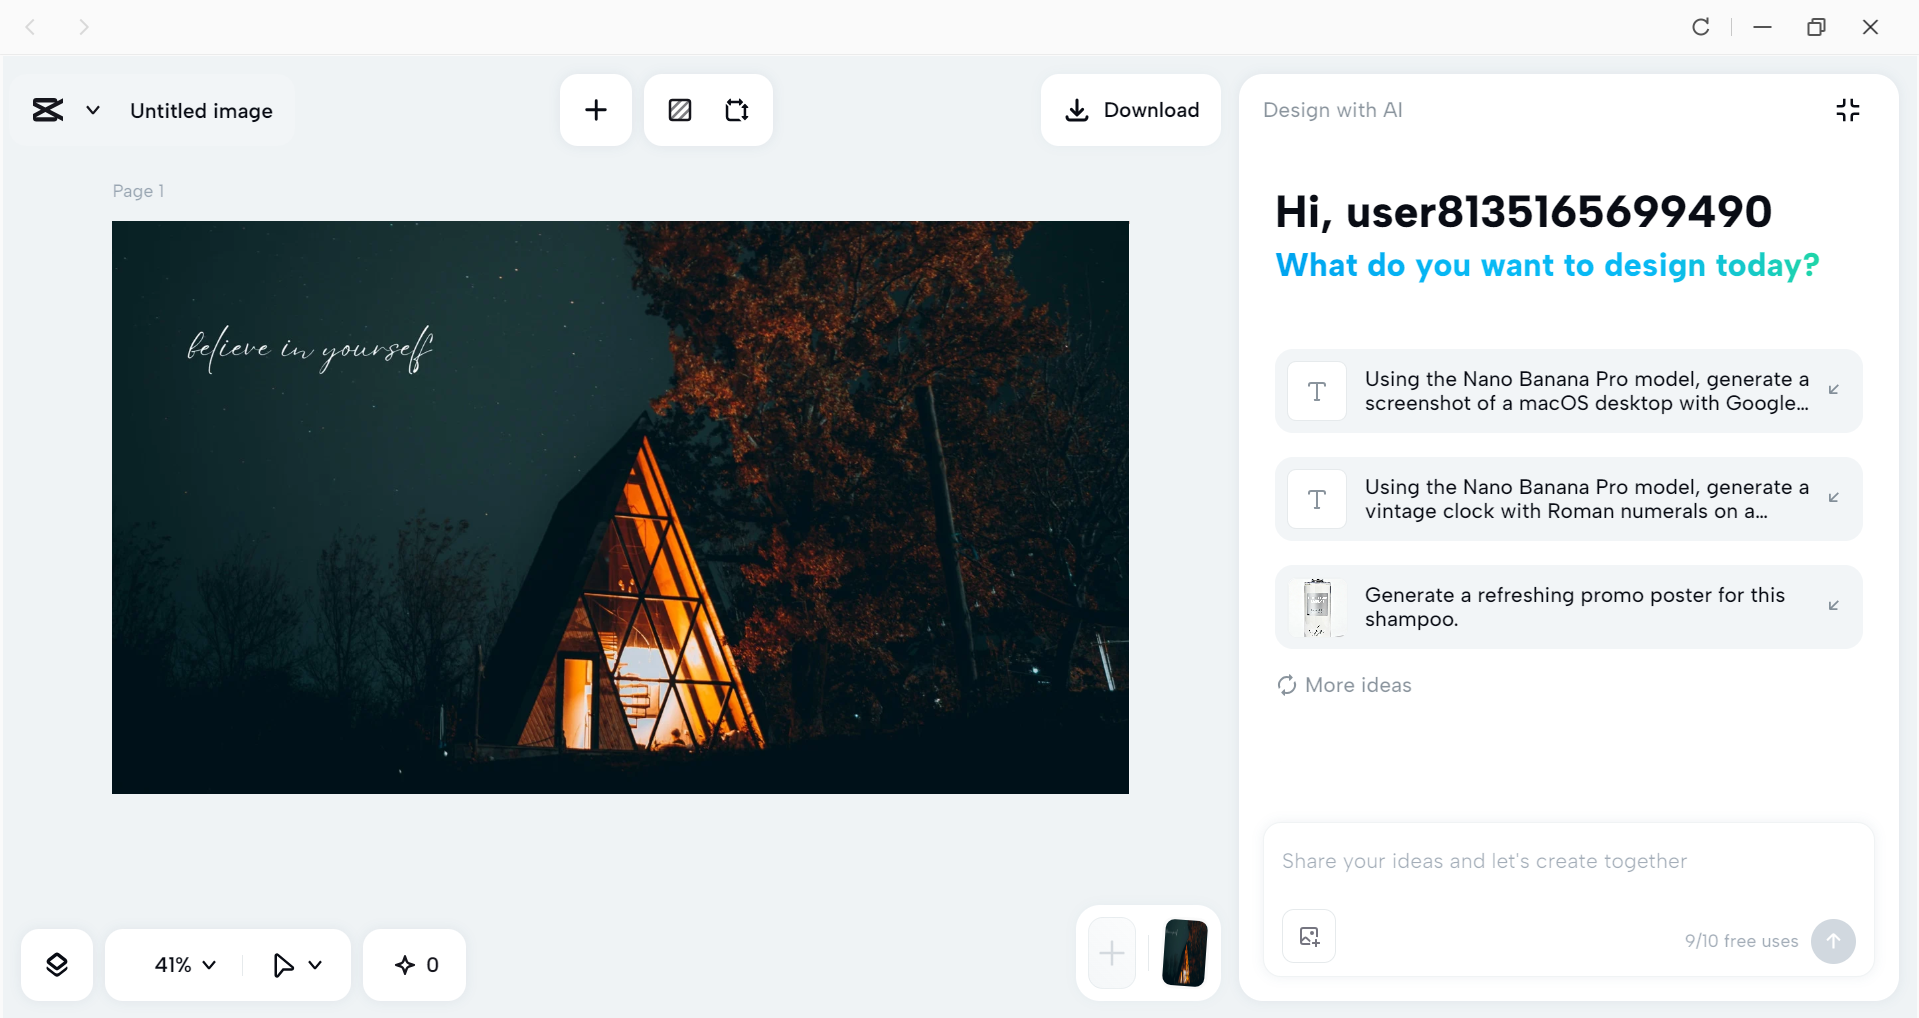Click the T icon on macOS desktop prompt

point(1317,391)
